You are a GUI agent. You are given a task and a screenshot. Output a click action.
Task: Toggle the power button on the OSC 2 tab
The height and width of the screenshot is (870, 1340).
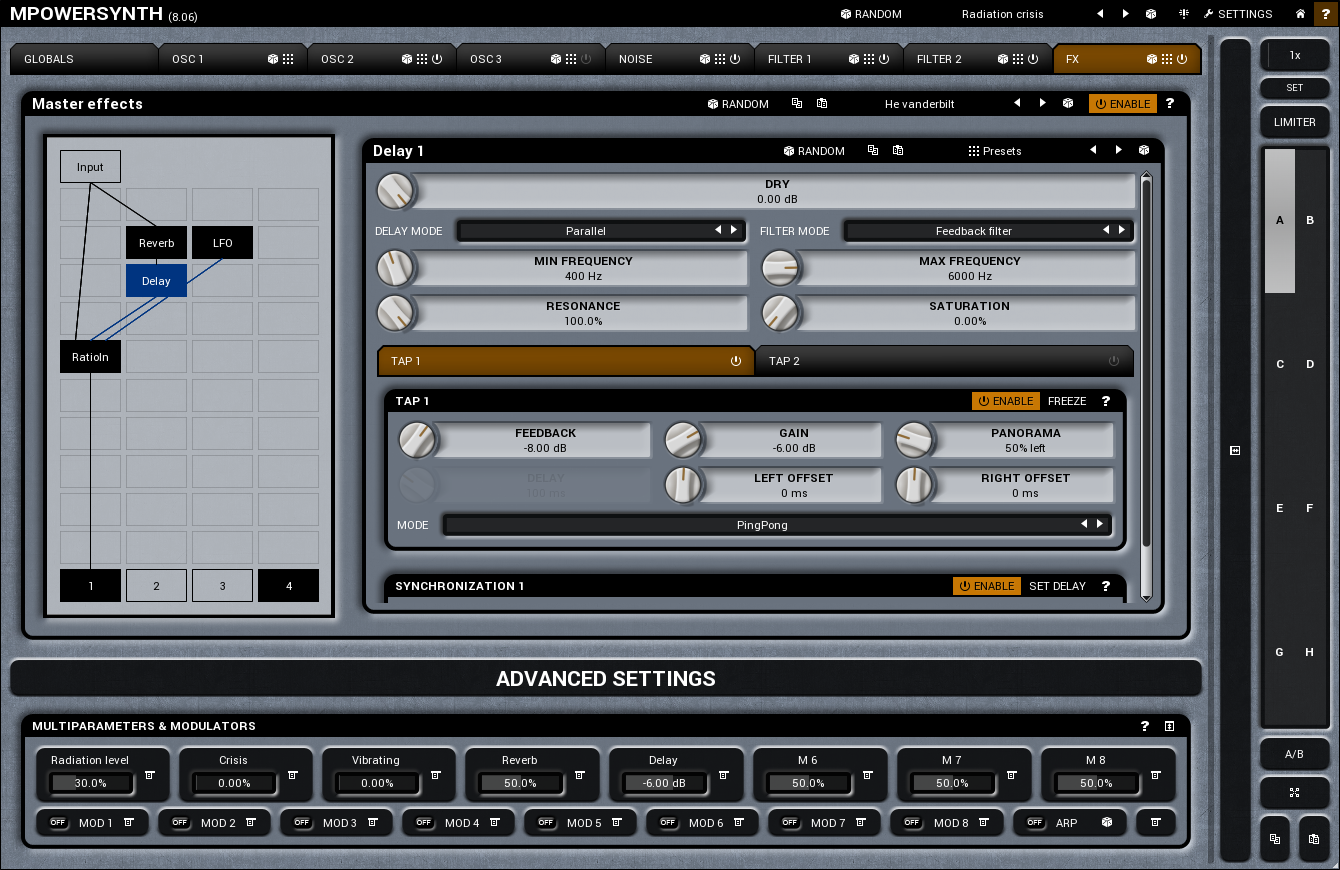(x=437, y=59)
